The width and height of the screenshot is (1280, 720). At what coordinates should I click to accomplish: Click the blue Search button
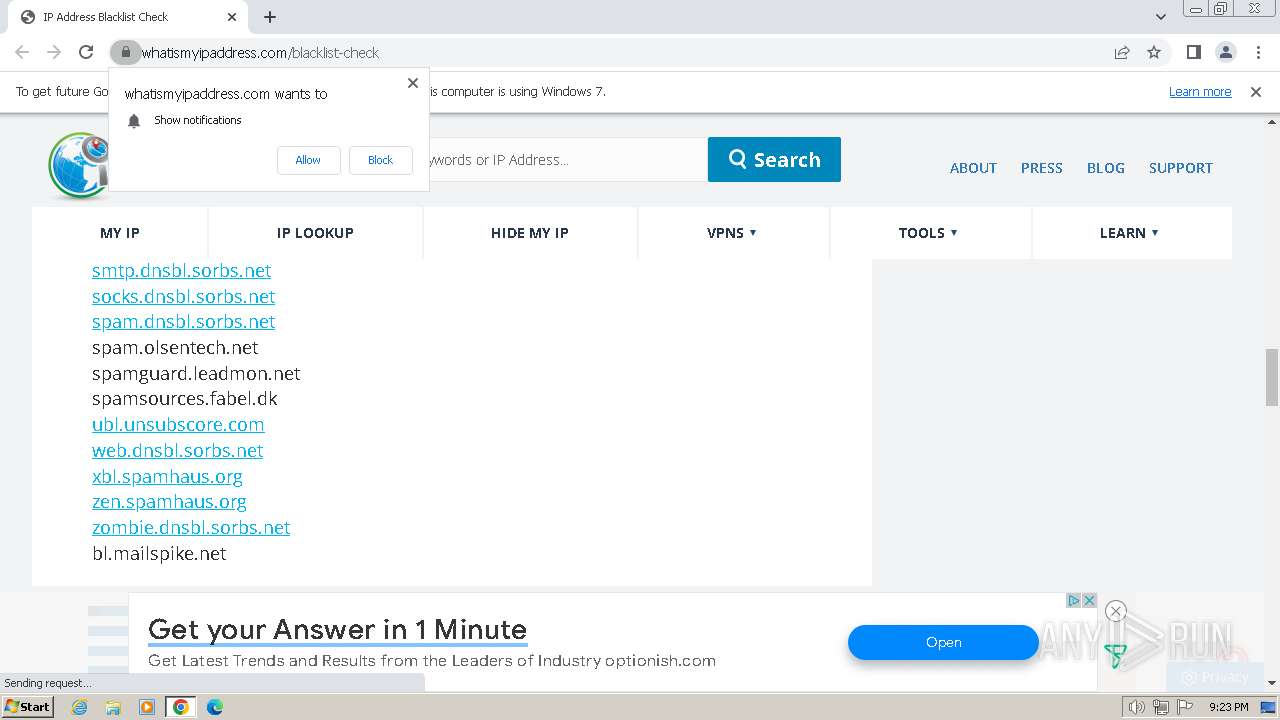point(774,160)
